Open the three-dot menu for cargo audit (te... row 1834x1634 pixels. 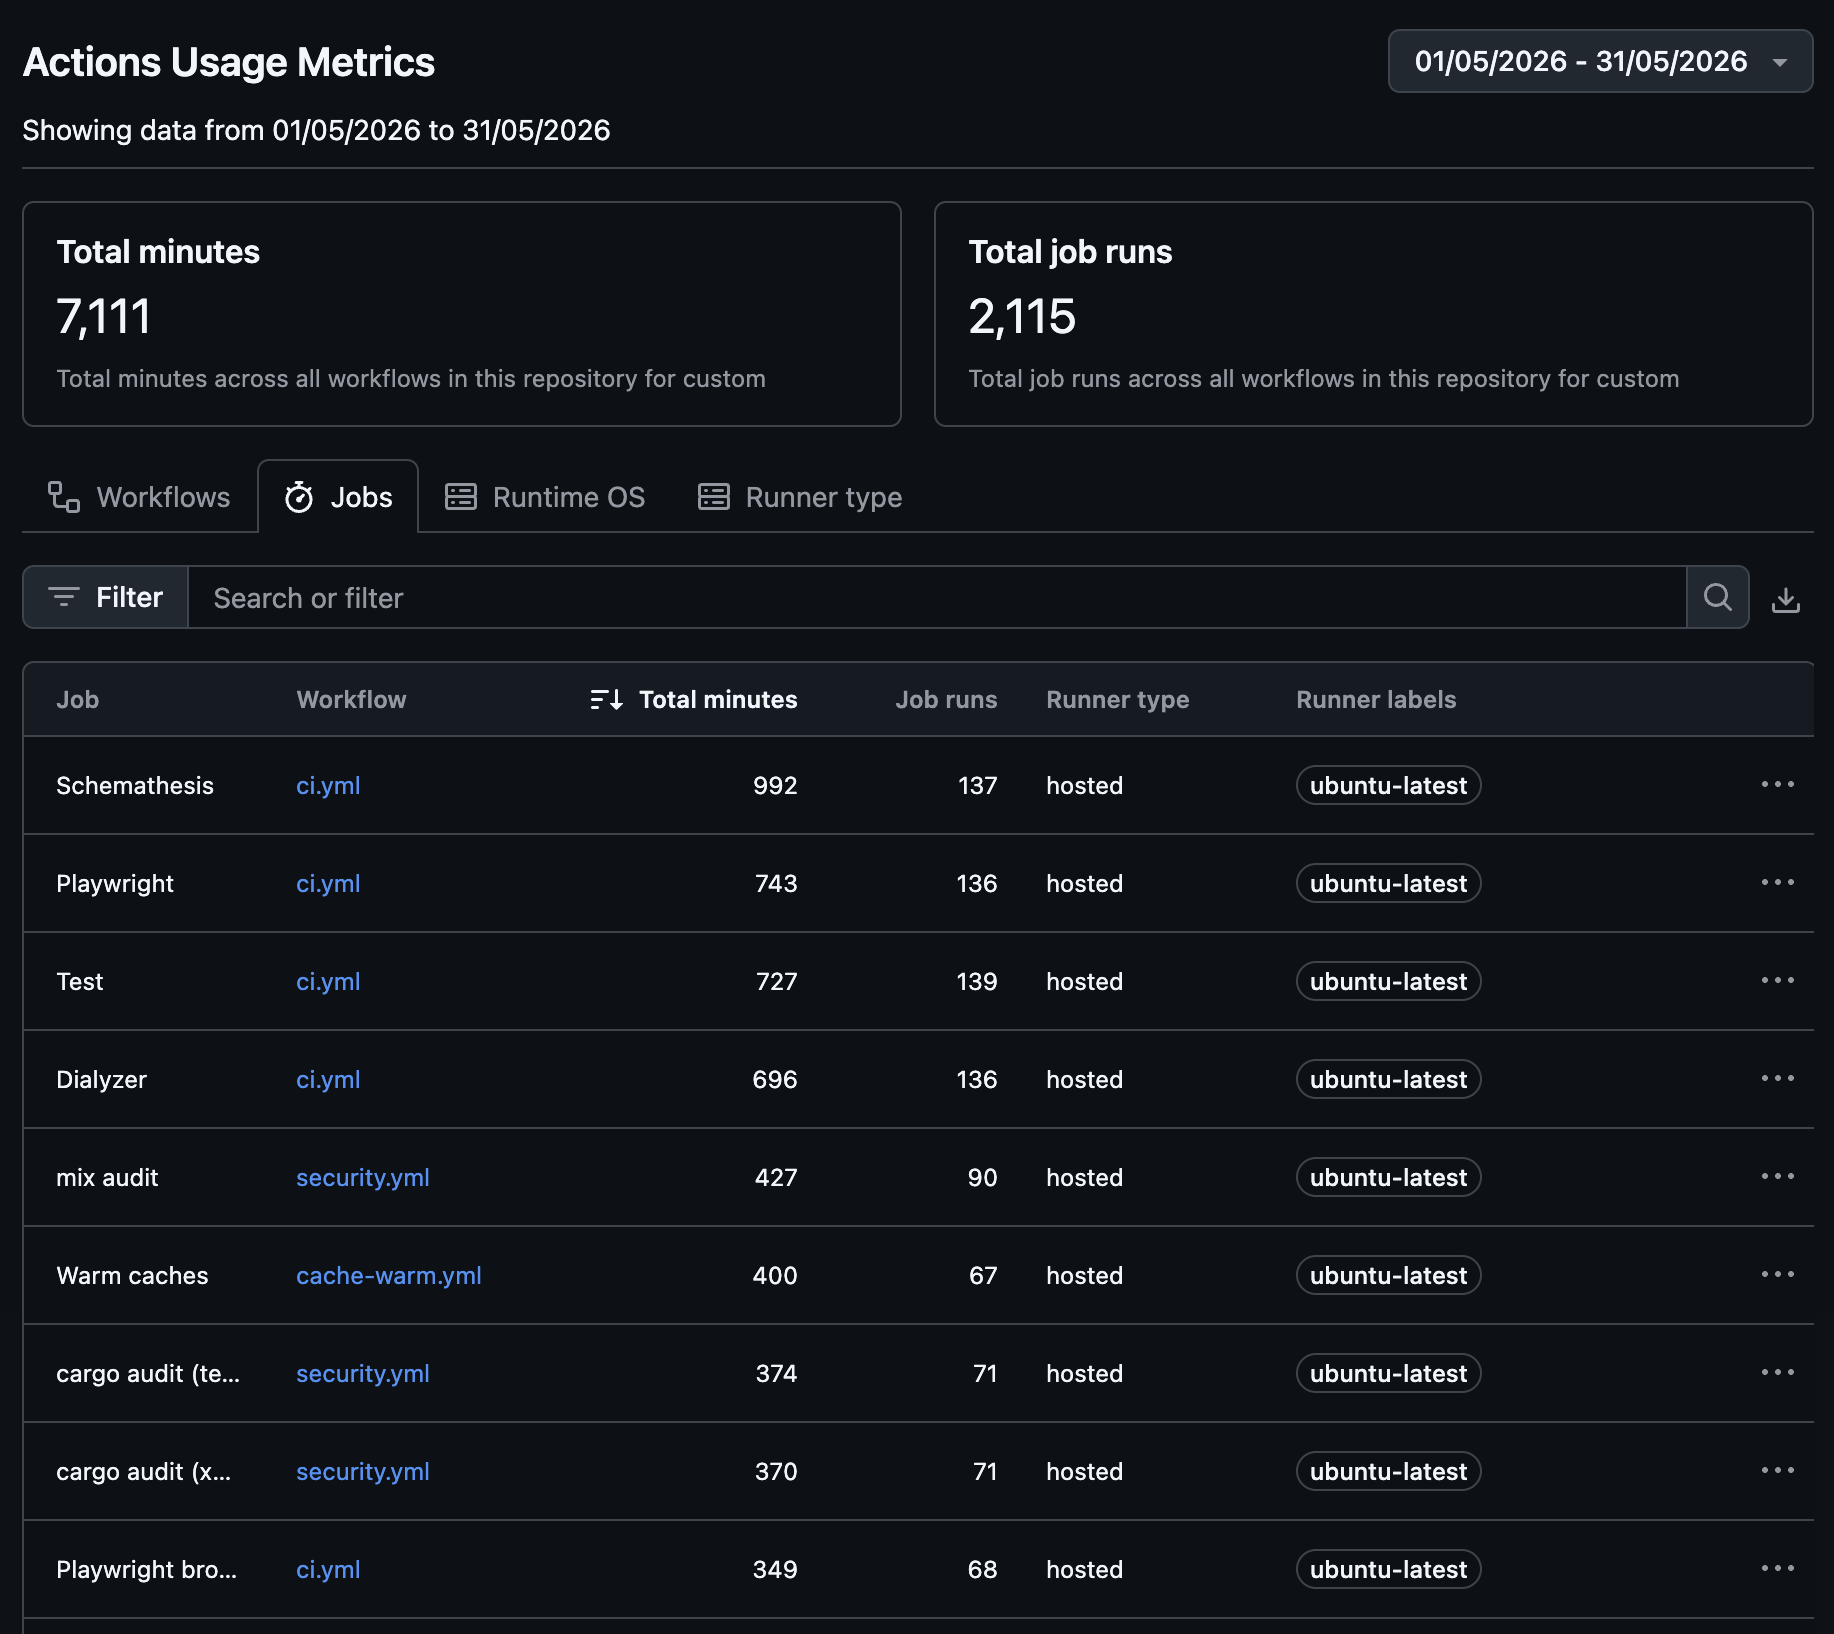(1777, 1372)
